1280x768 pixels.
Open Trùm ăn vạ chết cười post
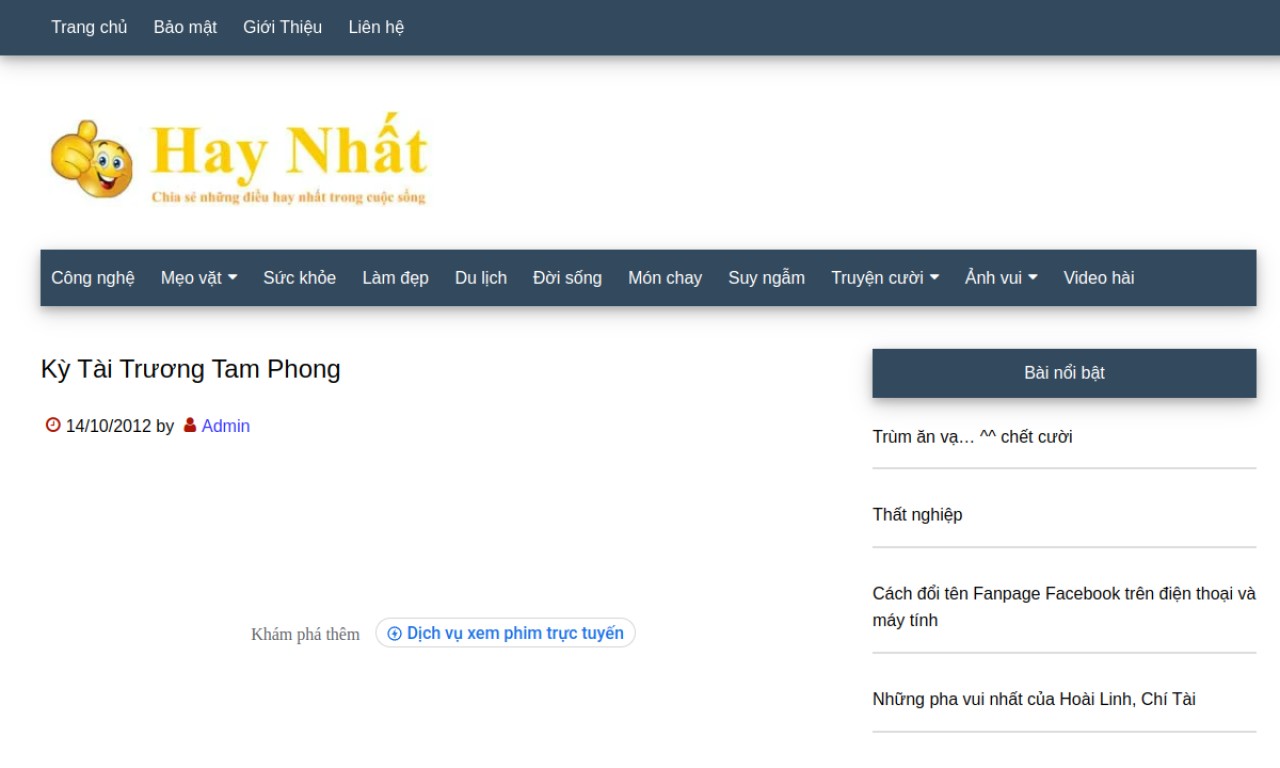click(972, 437)
